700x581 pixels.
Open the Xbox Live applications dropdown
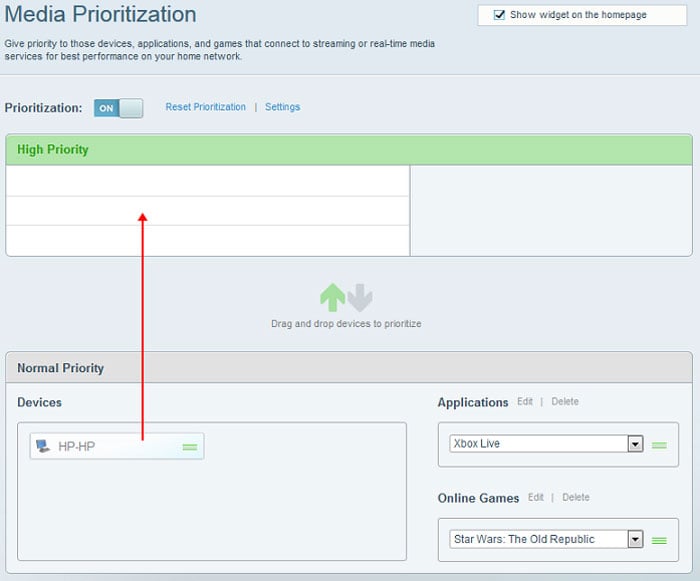coord(634,443)
